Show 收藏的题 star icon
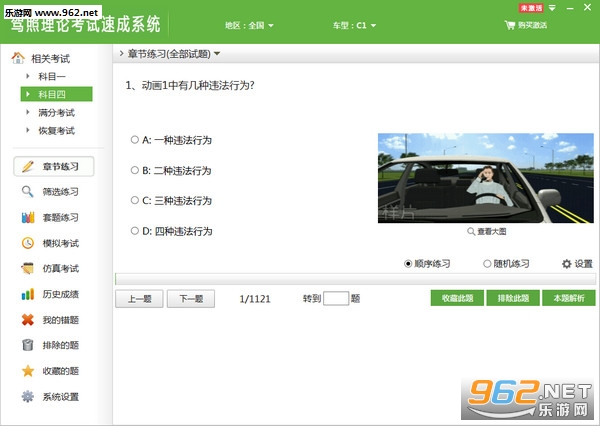The width and height of the screenshot is (600, 426). (x=28, y=371)
